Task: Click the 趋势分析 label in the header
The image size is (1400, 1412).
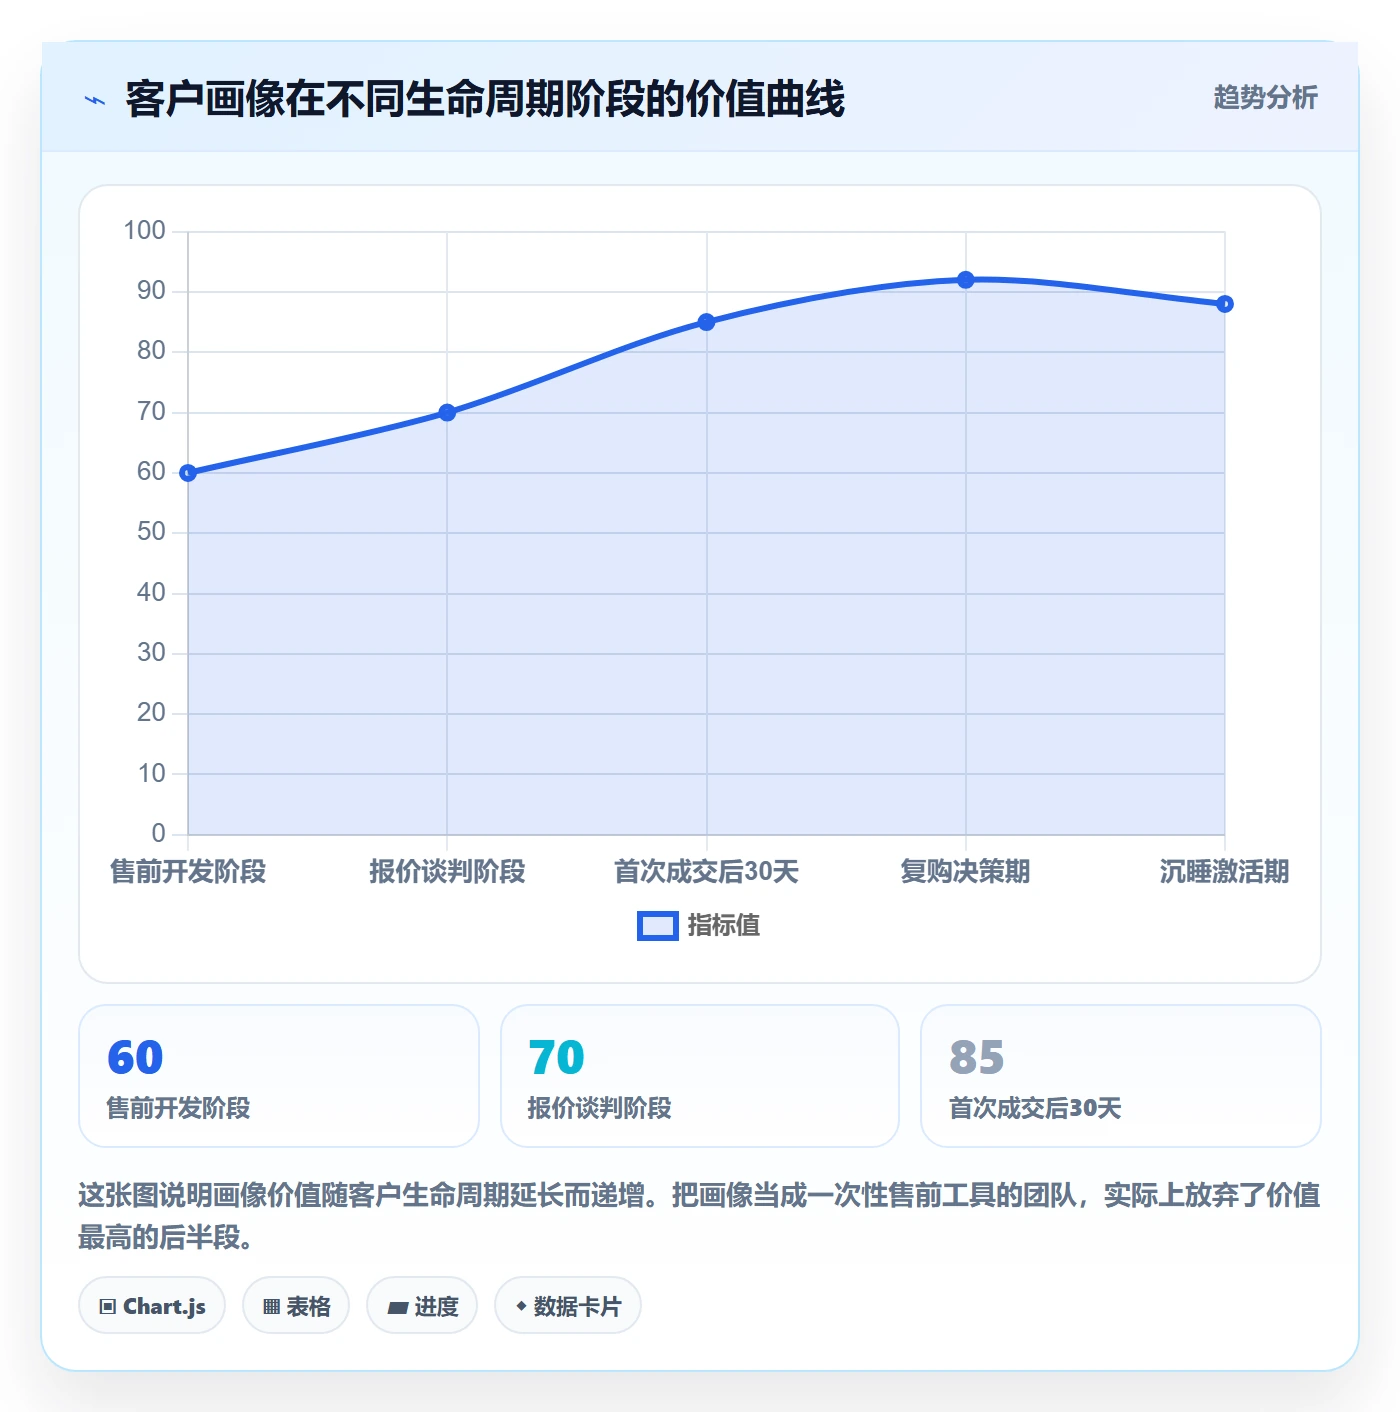Action: (x=1265, y=97)
